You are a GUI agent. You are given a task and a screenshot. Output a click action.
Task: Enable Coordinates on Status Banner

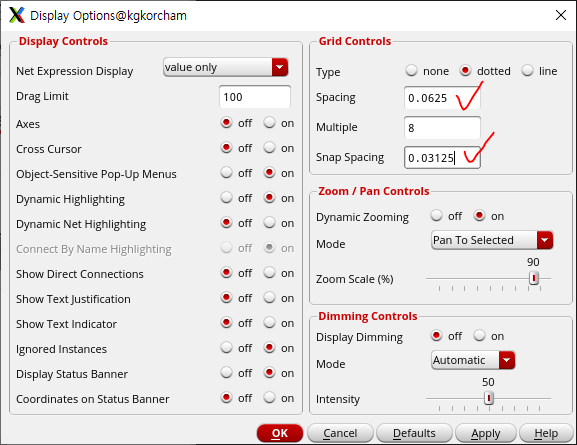point(269,398)
